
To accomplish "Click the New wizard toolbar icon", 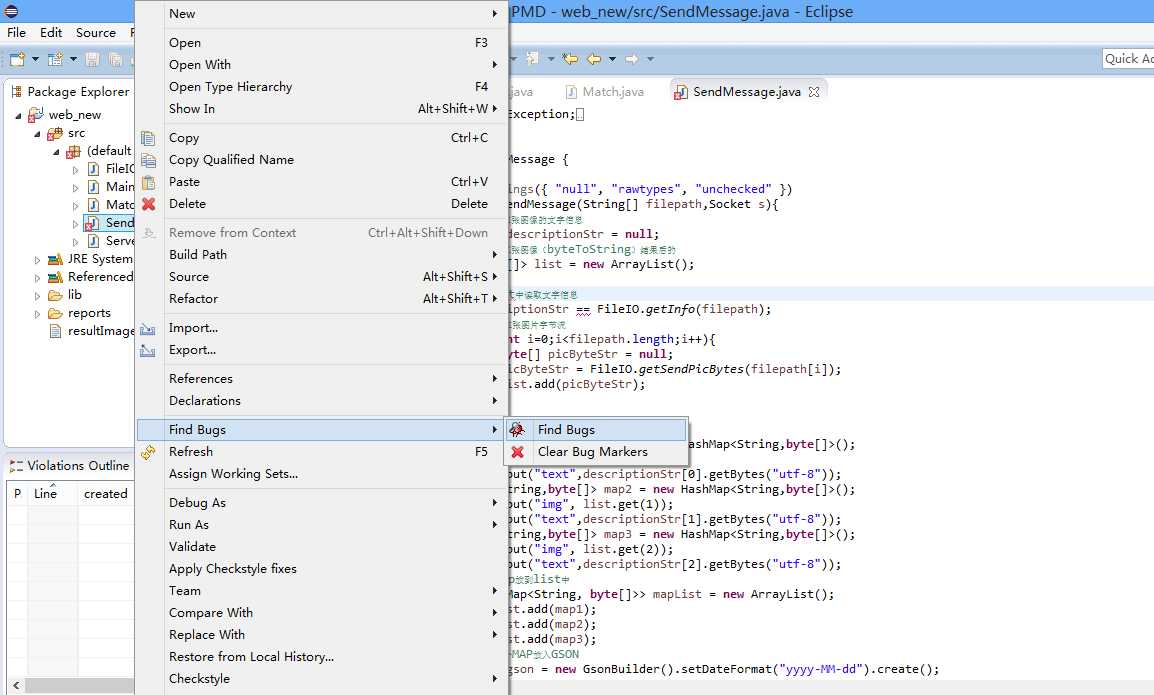I will click(17, 59).
